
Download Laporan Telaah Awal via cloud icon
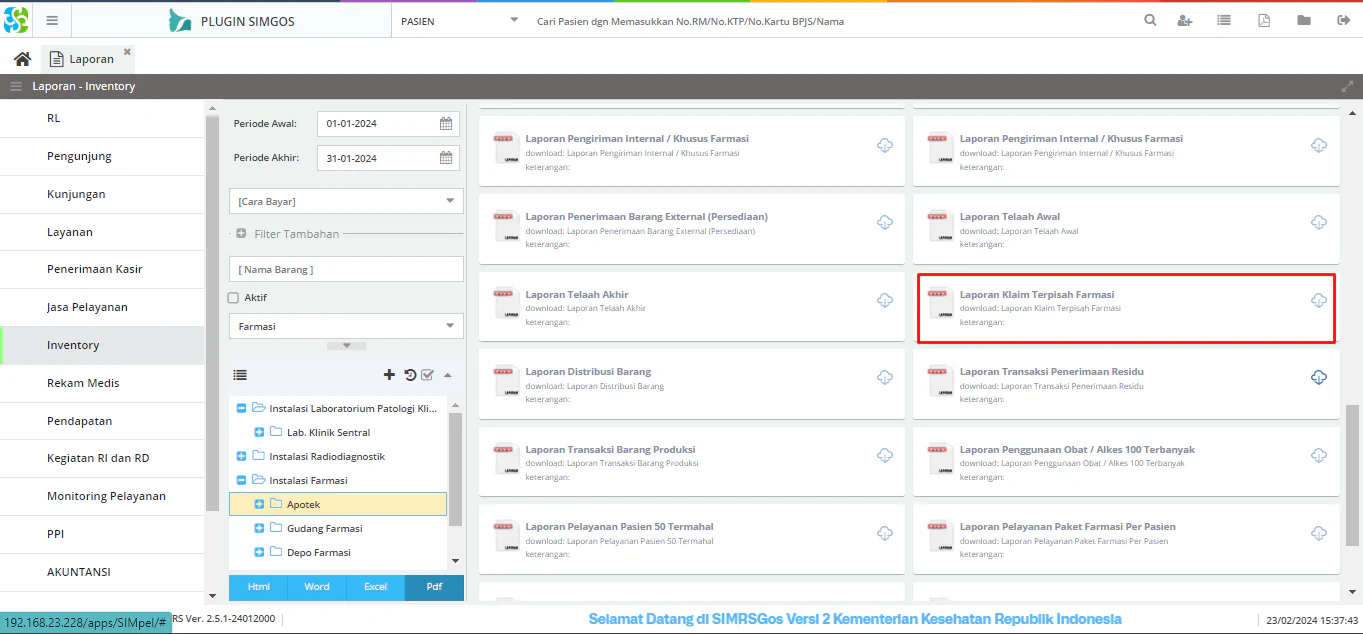(x=1318, y=222)
